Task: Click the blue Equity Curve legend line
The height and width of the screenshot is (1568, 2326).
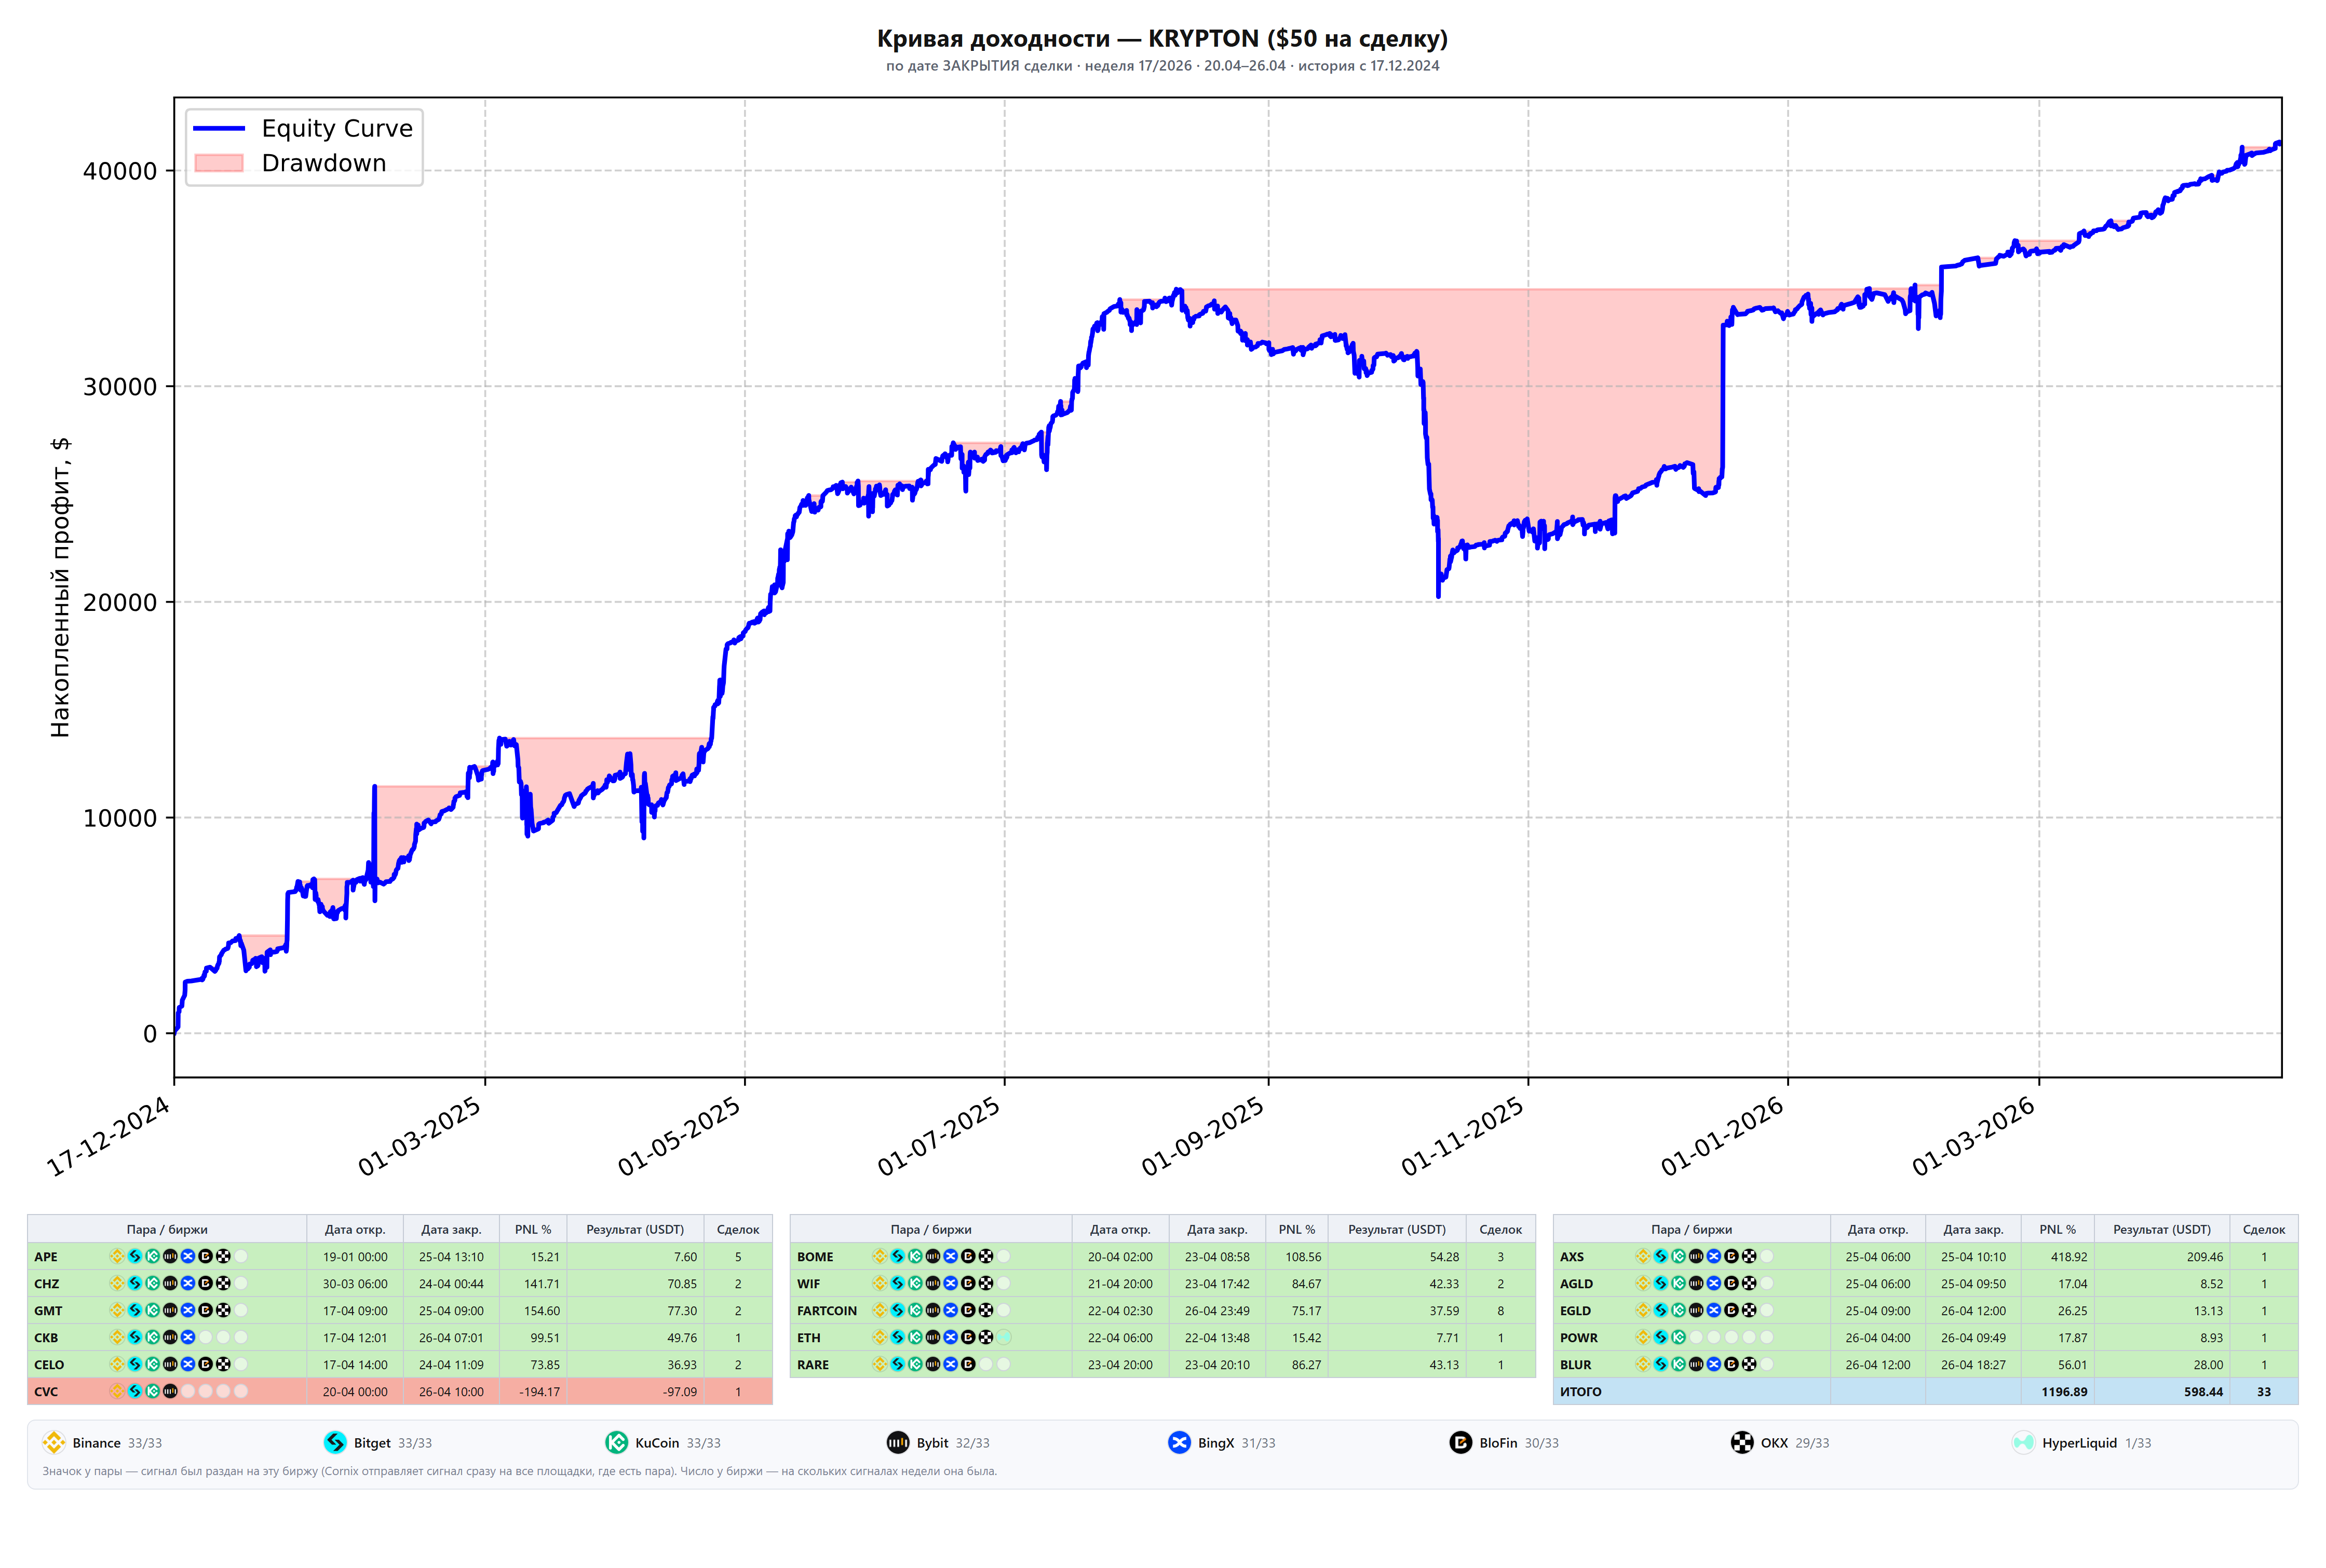Action: tap(219, 128)
